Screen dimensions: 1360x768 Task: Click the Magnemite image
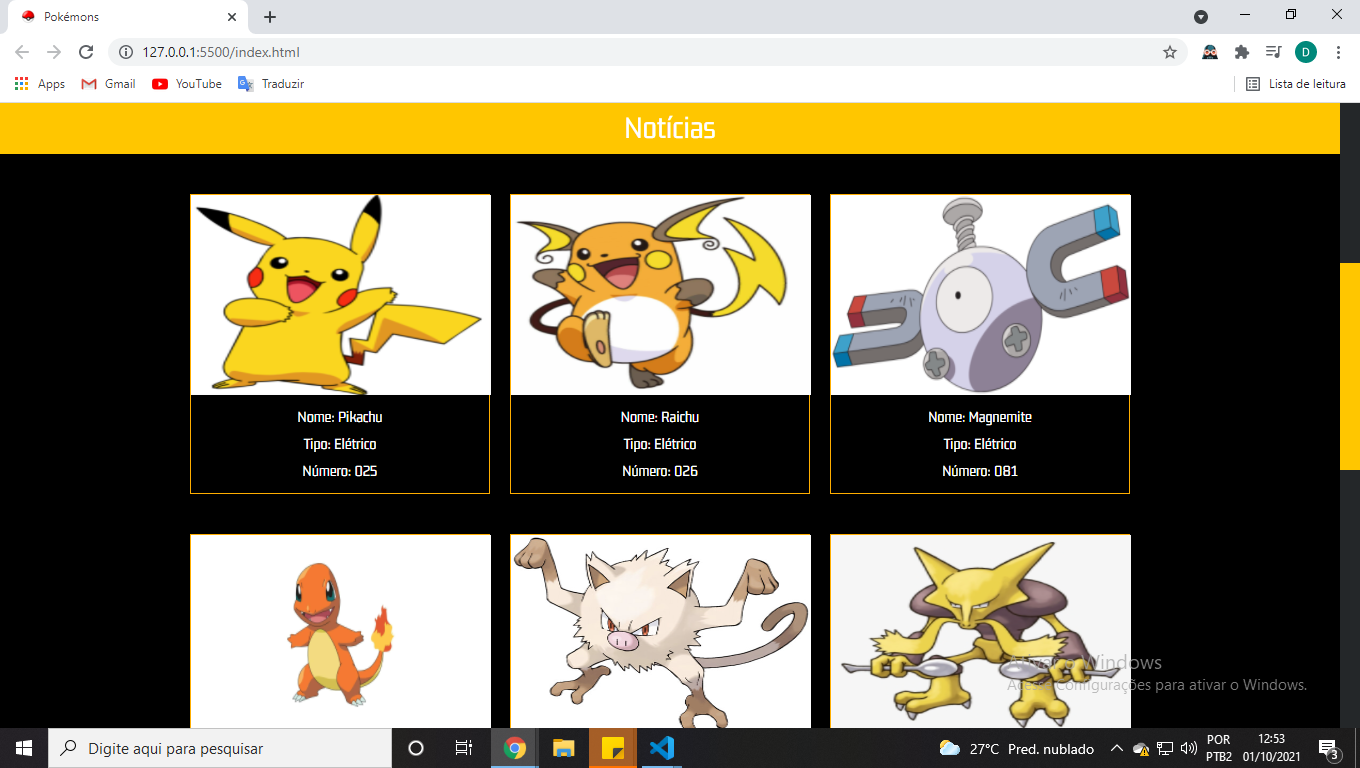tap(980, 295)
